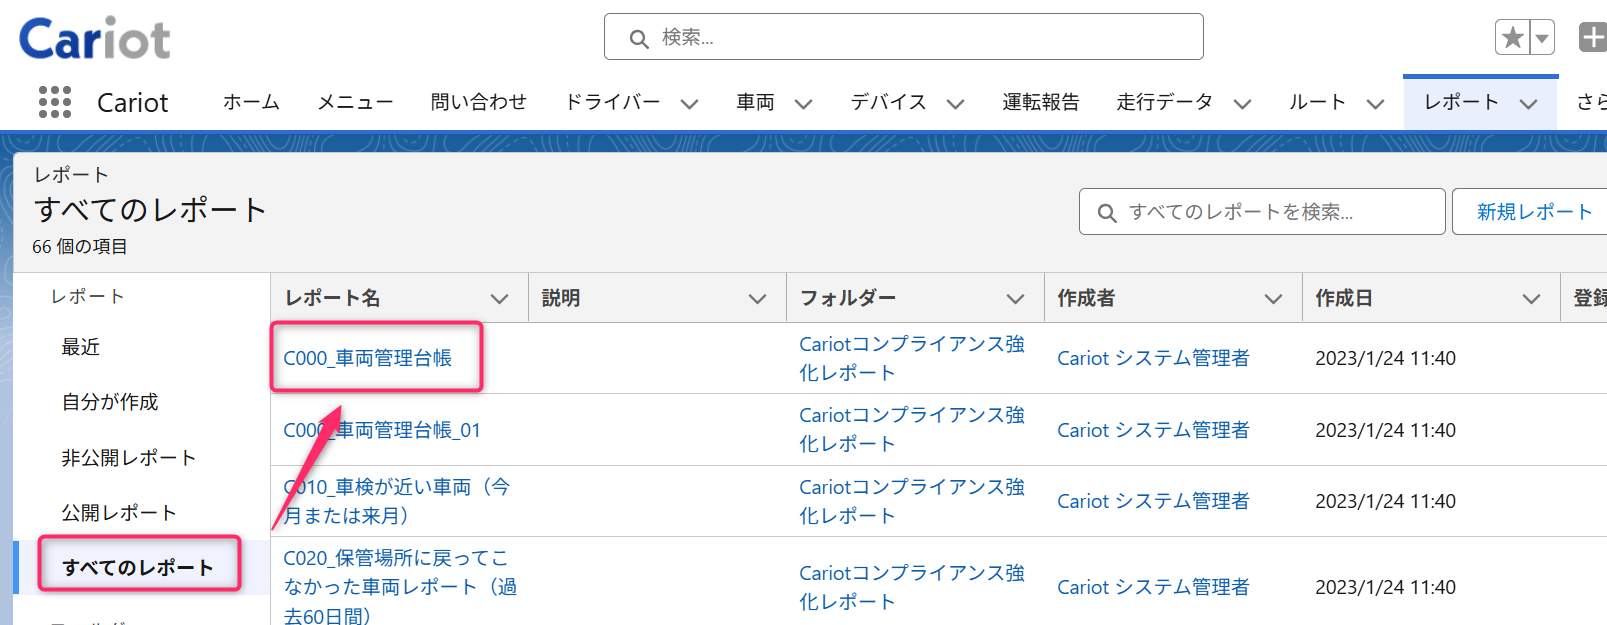This screenshot has width=1607, height=625.
Task: Sort by 作成者 column header
Action: click(x=1086, y=298)
